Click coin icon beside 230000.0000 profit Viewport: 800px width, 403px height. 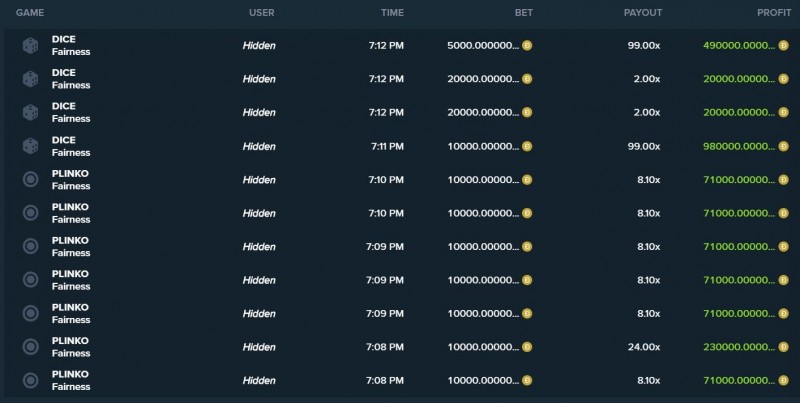[x=784, y=347]
